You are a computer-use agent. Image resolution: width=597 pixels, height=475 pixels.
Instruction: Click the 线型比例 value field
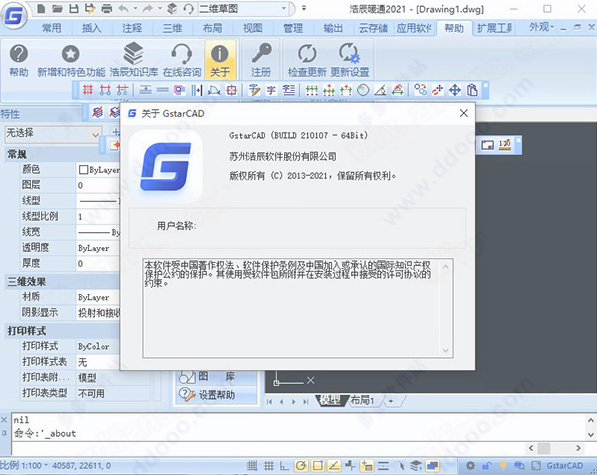click(x=99, y=217)
